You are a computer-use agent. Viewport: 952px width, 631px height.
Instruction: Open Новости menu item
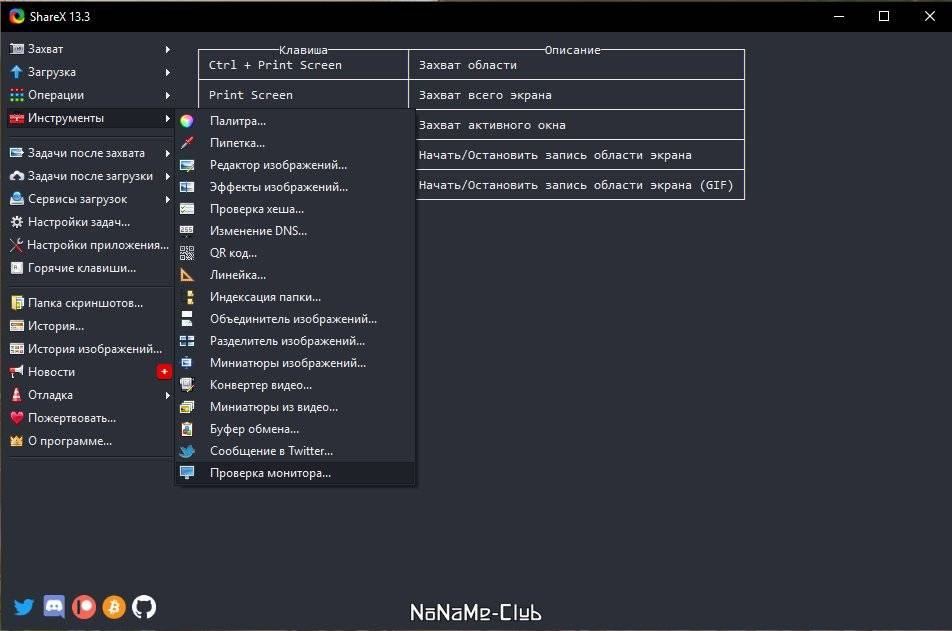click(x=90, y=372)
